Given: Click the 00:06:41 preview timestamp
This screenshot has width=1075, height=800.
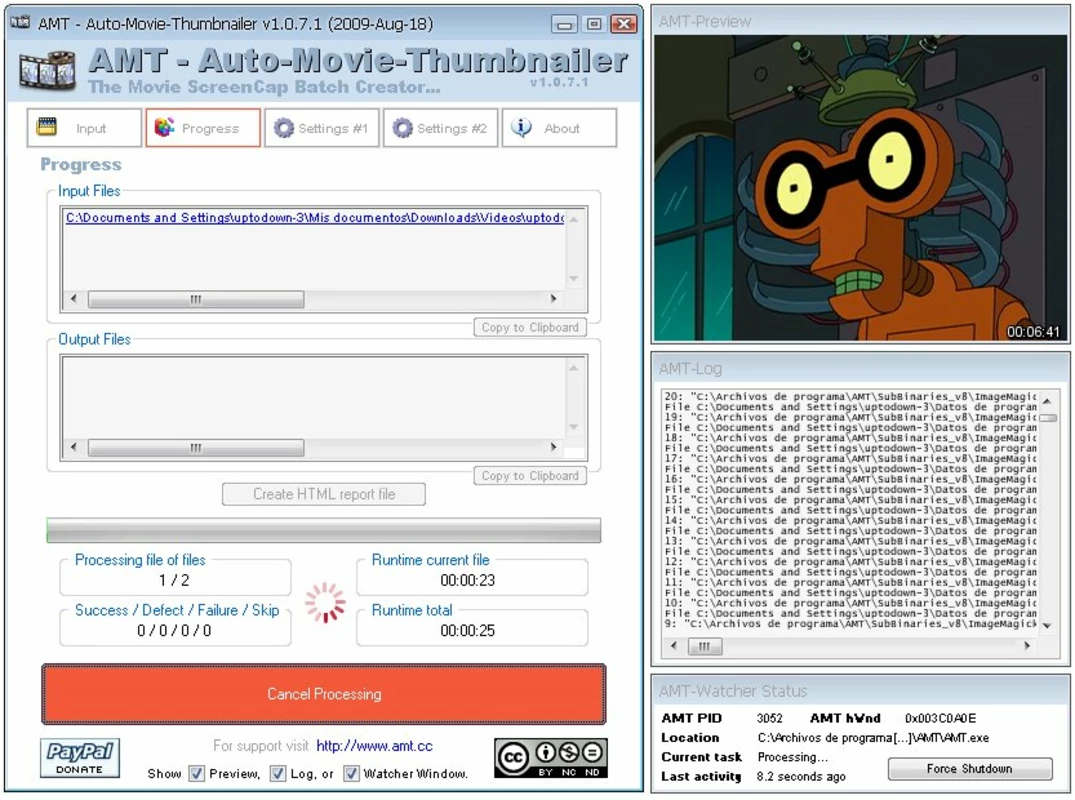Looking at the screenshot, I should (1033, 332).
